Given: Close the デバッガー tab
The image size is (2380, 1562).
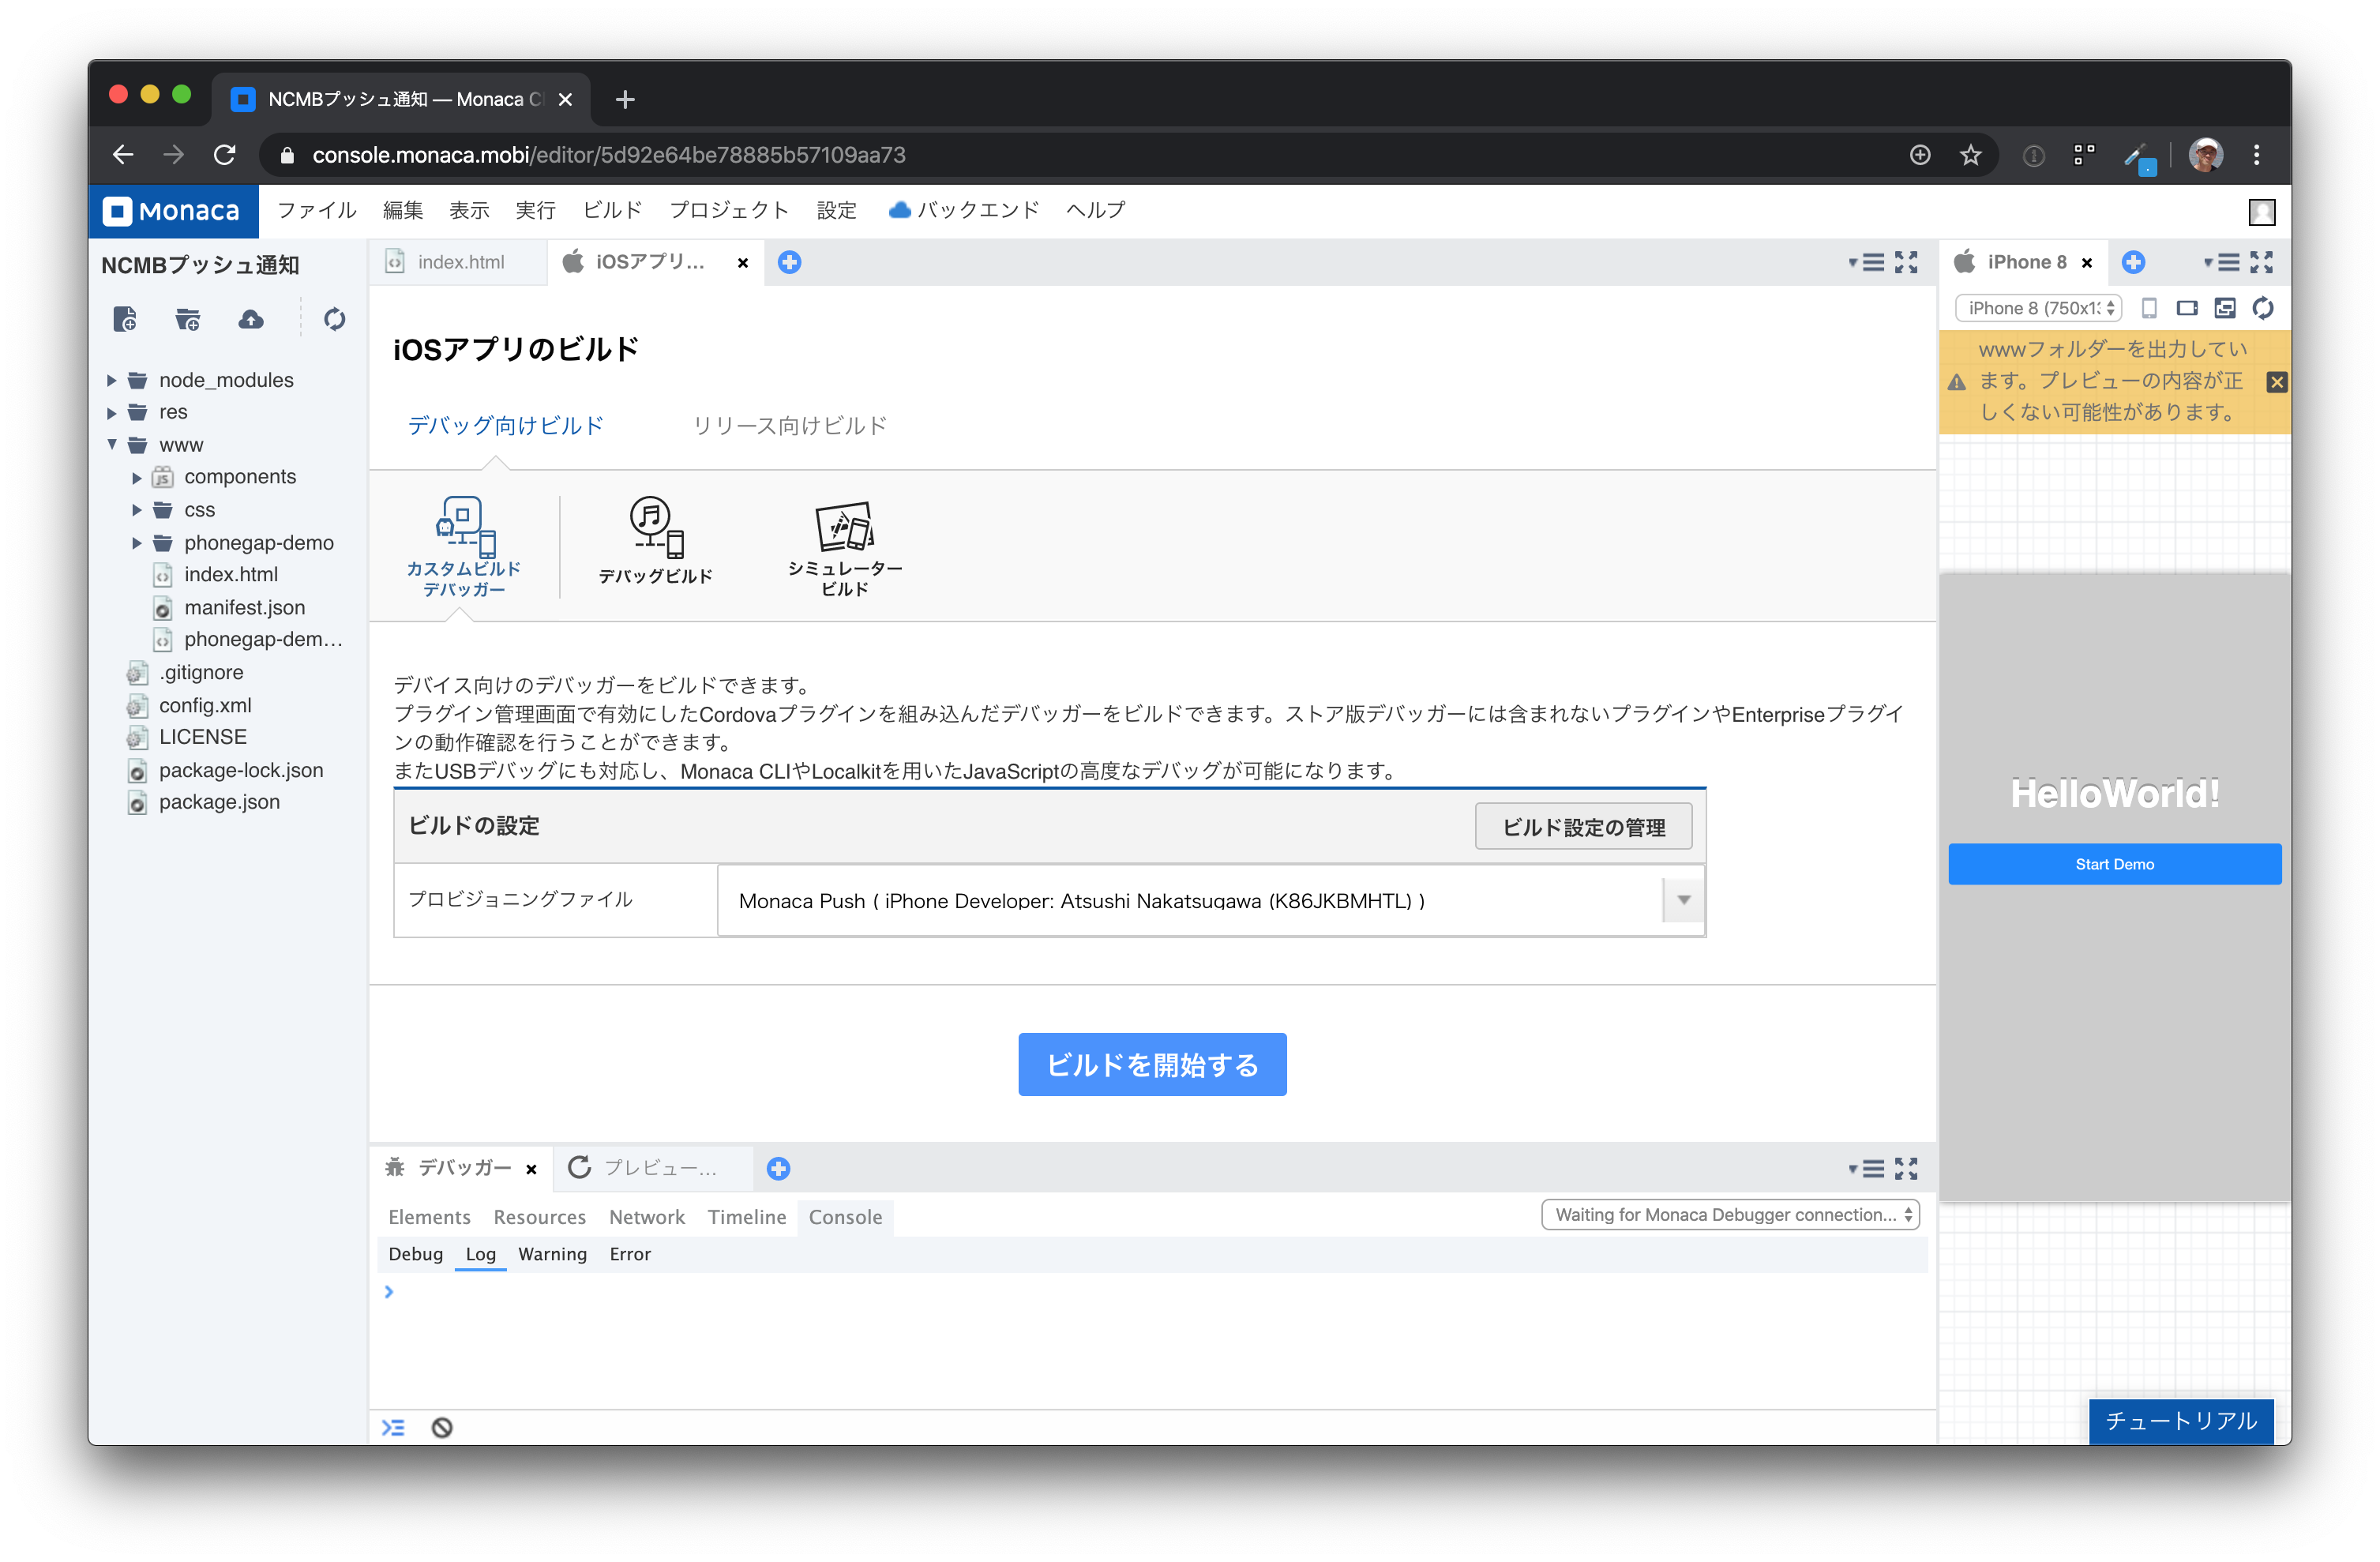Looking at the screenshot, I should [531, 1169].
